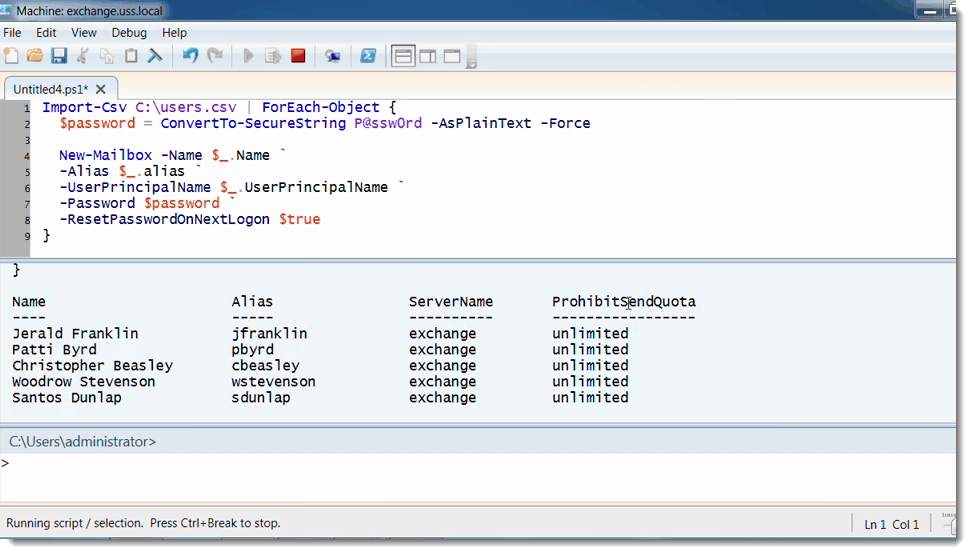This screenshot has height=554, width=971.
Task: Click Santos Dunlap in the output
Action: click(x=67, y=398)
